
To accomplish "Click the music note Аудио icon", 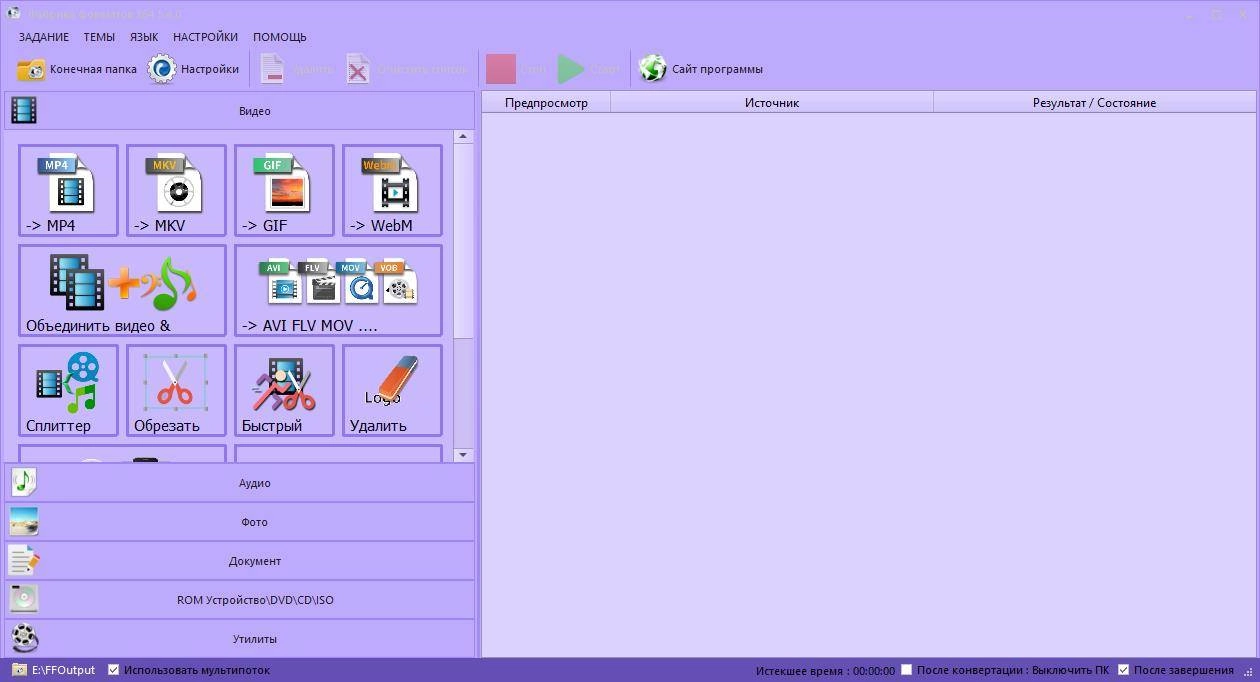I will [x=24, y=483].
